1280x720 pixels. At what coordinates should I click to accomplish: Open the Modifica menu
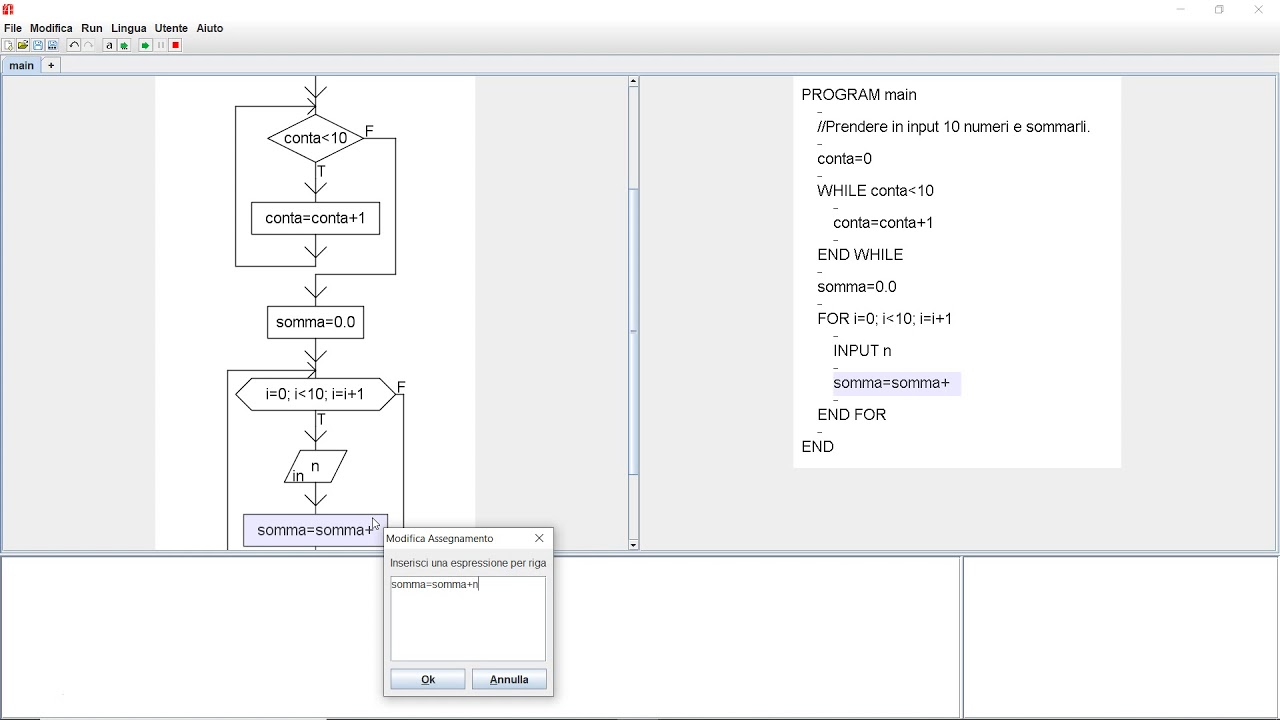click(51, 28)
